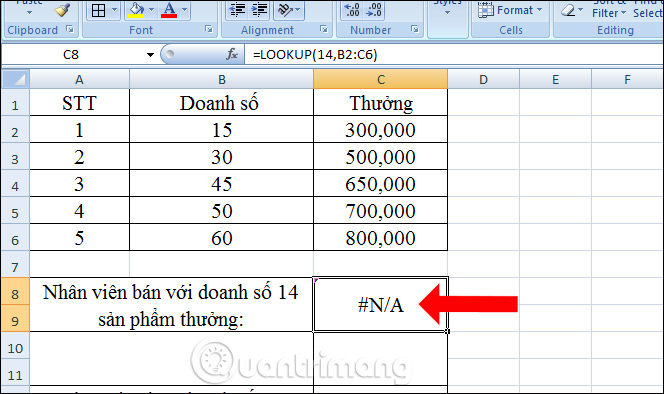Click the cell showing 800,000
Image resolution: width=664 pixels, height=394 pixels.
(x=381, y=237)
